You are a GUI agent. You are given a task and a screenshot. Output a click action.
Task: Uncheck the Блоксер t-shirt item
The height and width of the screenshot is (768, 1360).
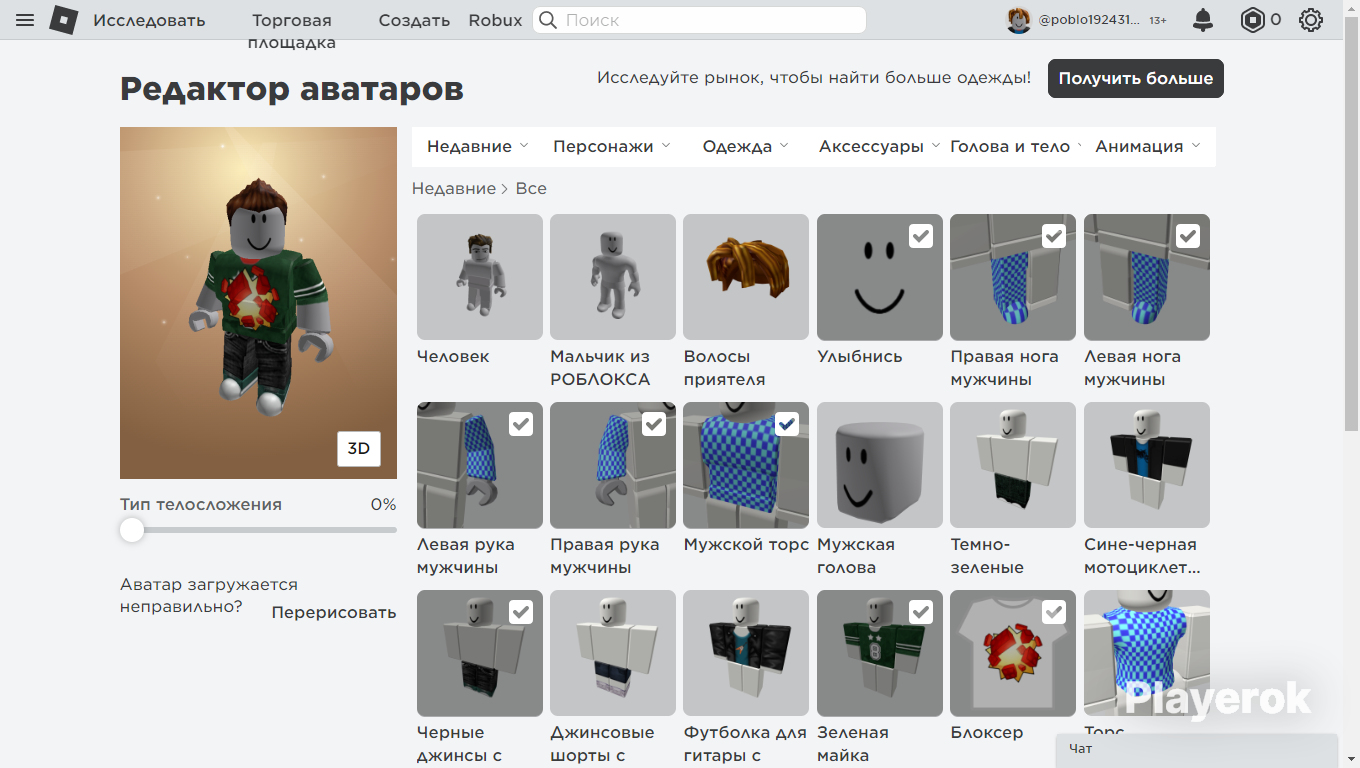[1054, 612]
